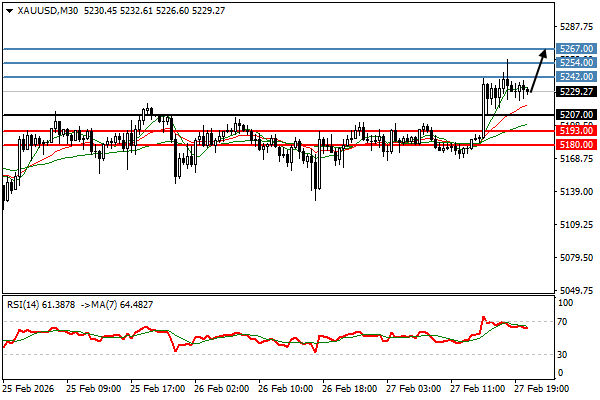Click the red 5180.00 support label
This screenshot has width=600, height=400.
click(x=574, y=145)
